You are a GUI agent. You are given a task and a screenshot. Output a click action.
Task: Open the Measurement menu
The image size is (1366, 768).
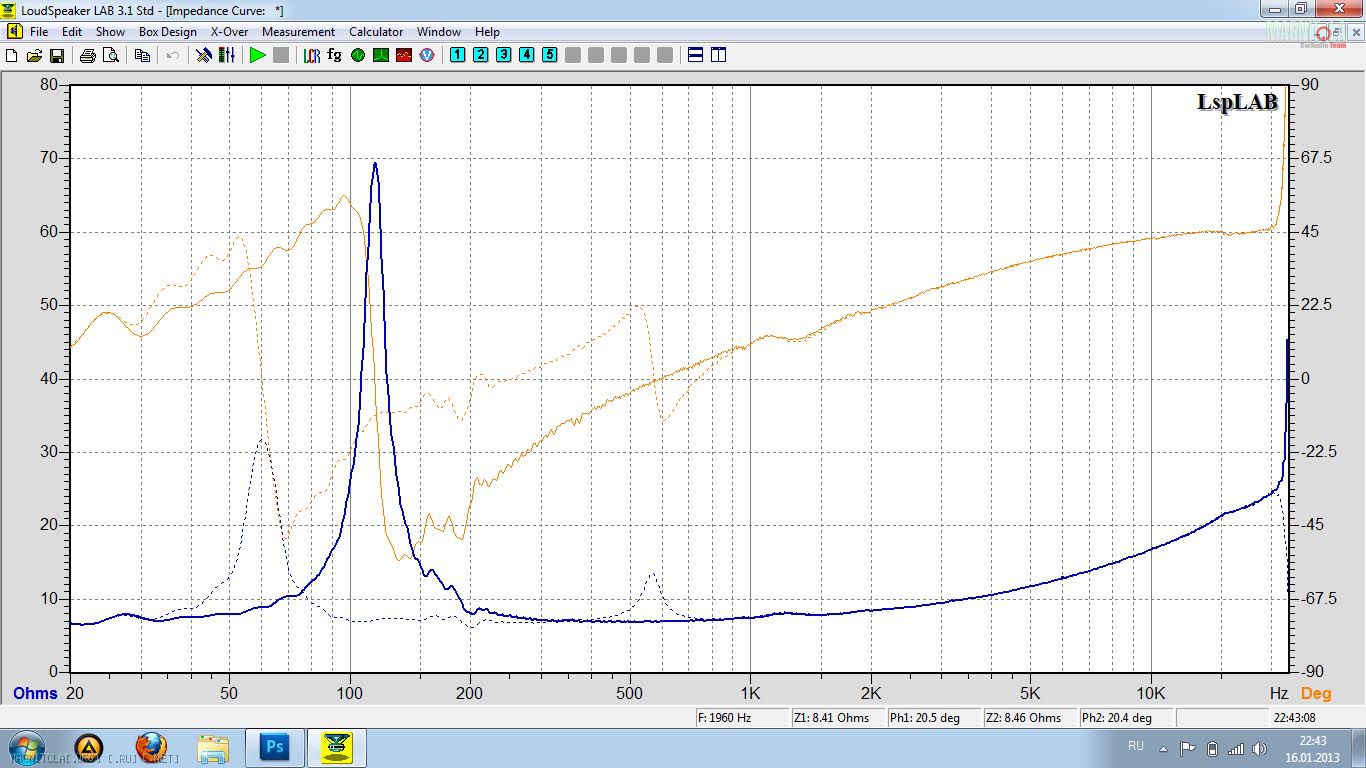pyautogui.click(x=298, y=32)
